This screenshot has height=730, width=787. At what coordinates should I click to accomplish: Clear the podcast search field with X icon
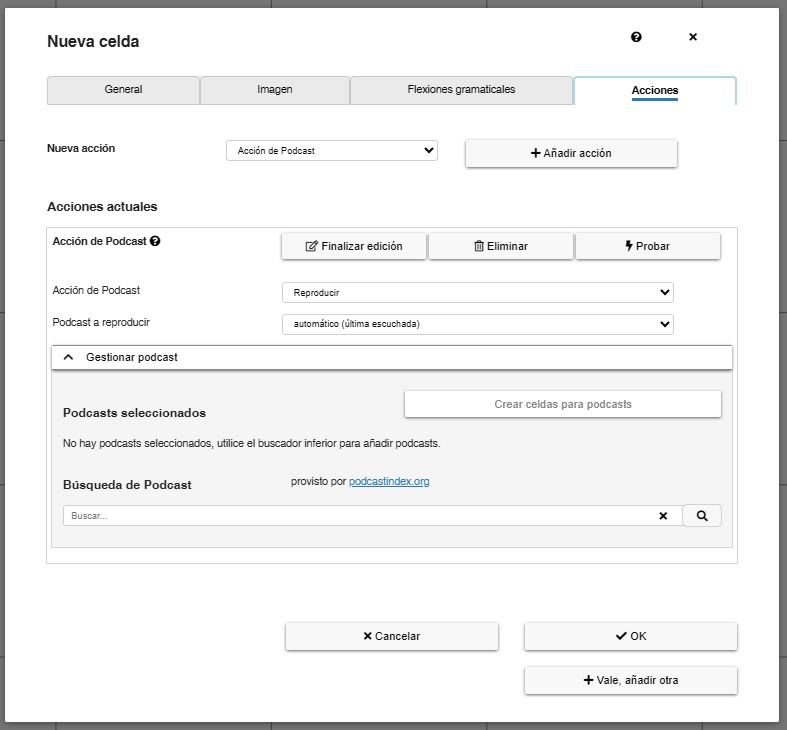[663, 516]
